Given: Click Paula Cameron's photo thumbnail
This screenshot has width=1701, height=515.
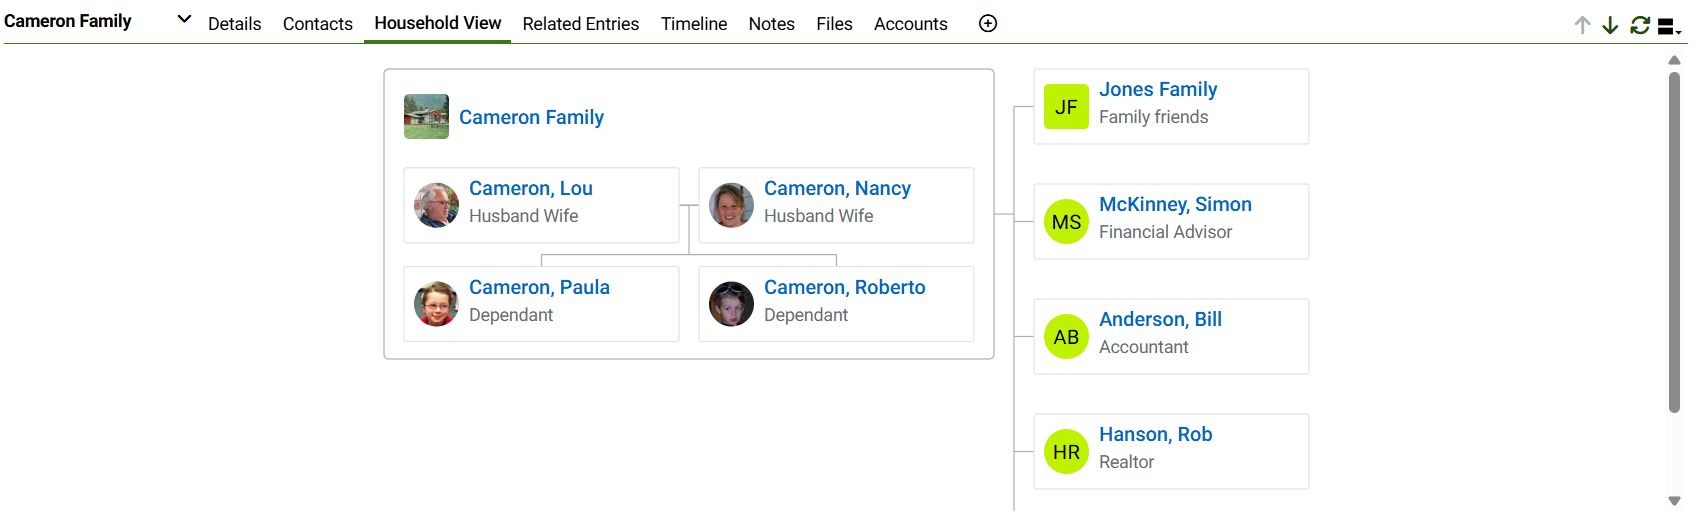Looking at the screenshot, I should [436, 304].
